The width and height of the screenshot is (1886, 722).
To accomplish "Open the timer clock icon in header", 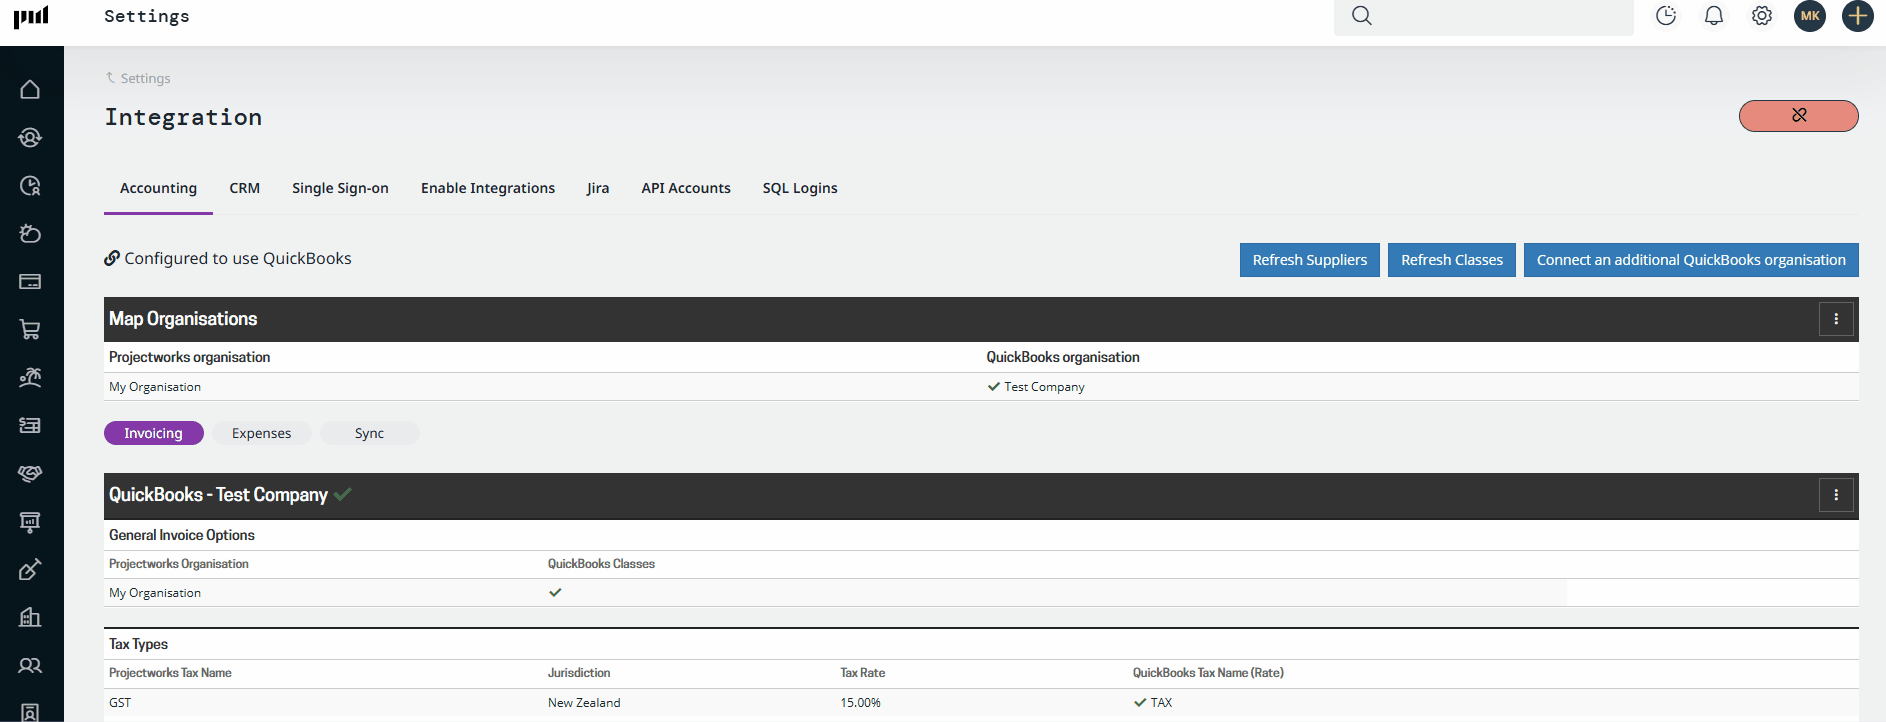I will point(1666,16).
